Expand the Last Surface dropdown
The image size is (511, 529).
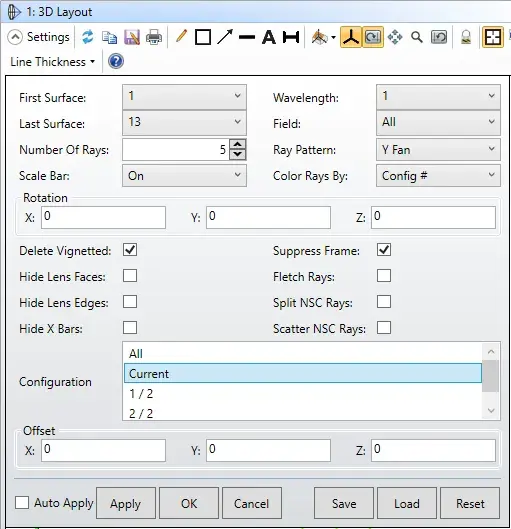click(184, 122)
